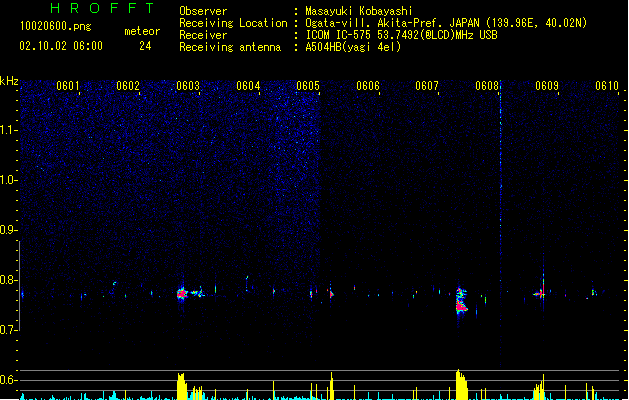Click the Receiving Location label
629x400 pixels.
[233, 23]
